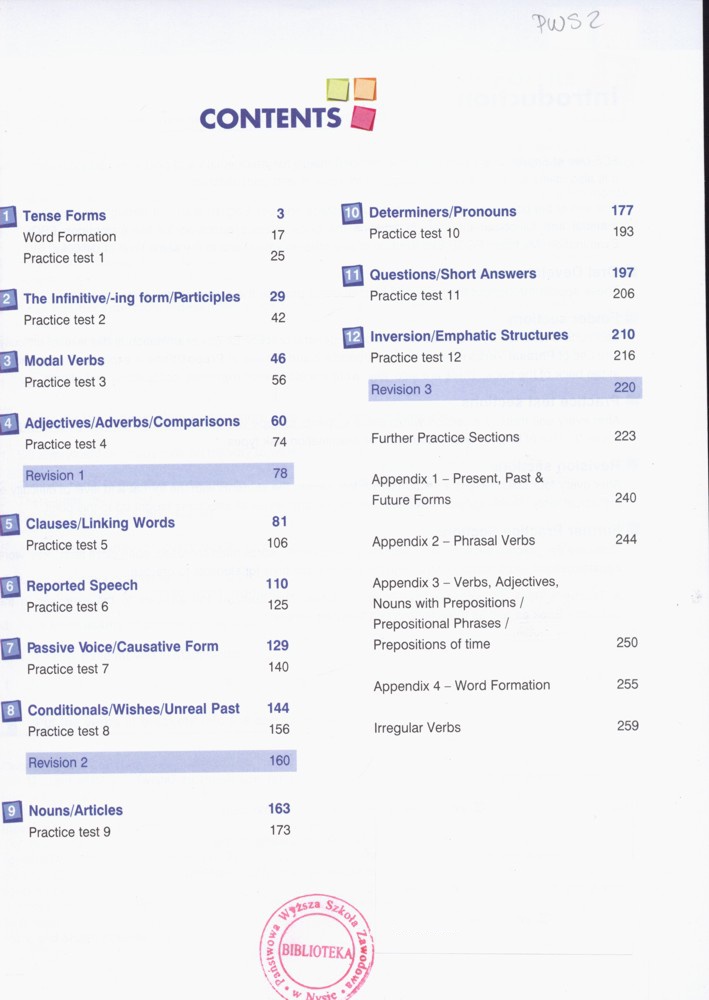
Task: Open the Tense Forms chapter
Action: tap(64, 216)
